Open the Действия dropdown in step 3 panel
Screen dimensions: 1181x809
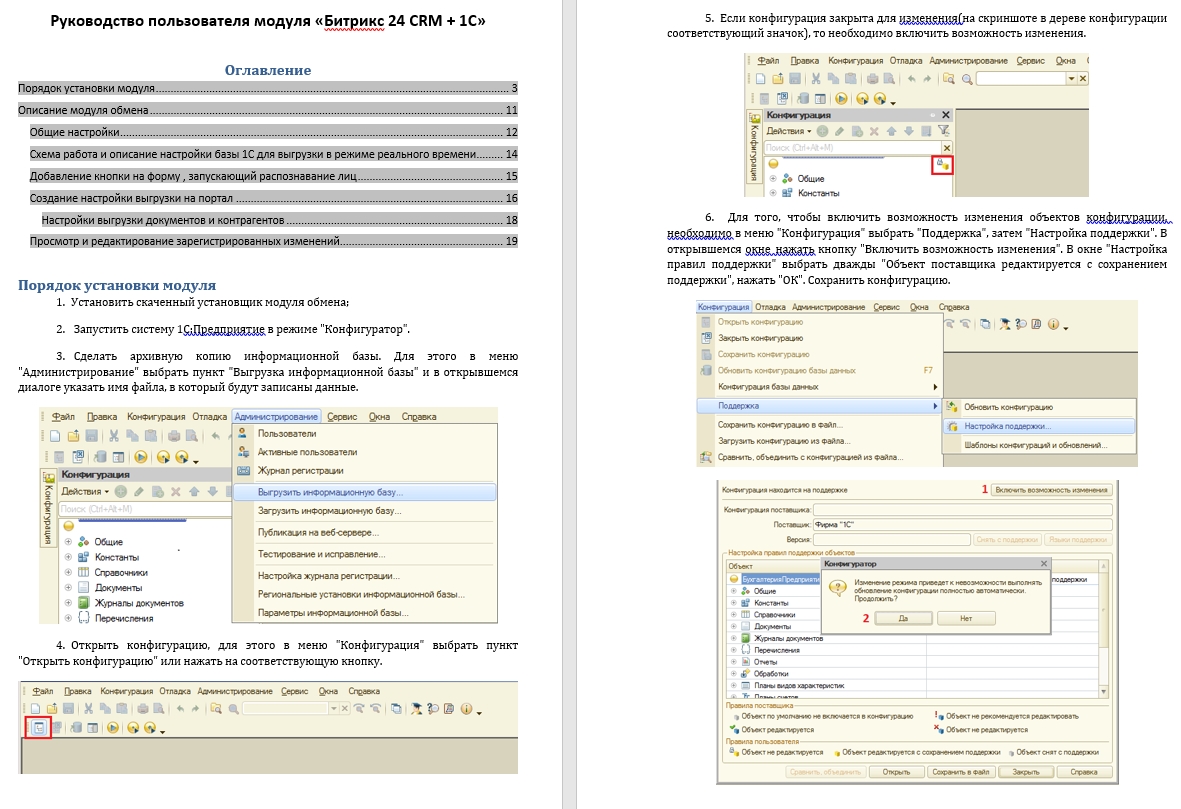(x=85, y=491)
